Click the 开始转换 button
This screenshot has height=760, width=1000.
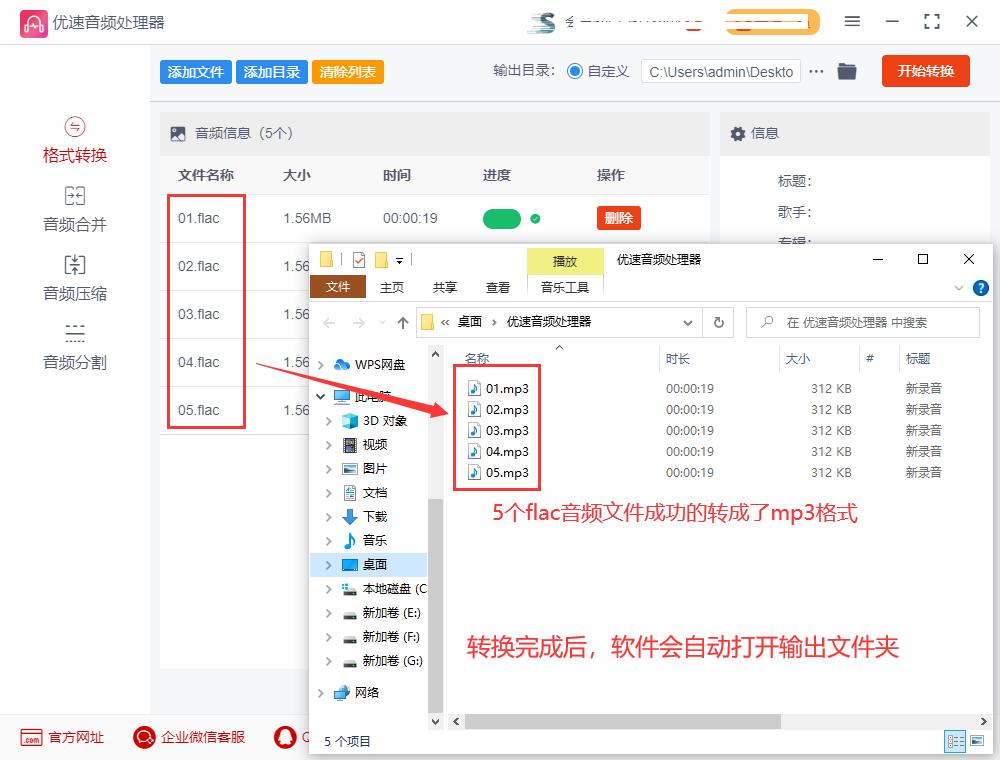tap(925, 71)
